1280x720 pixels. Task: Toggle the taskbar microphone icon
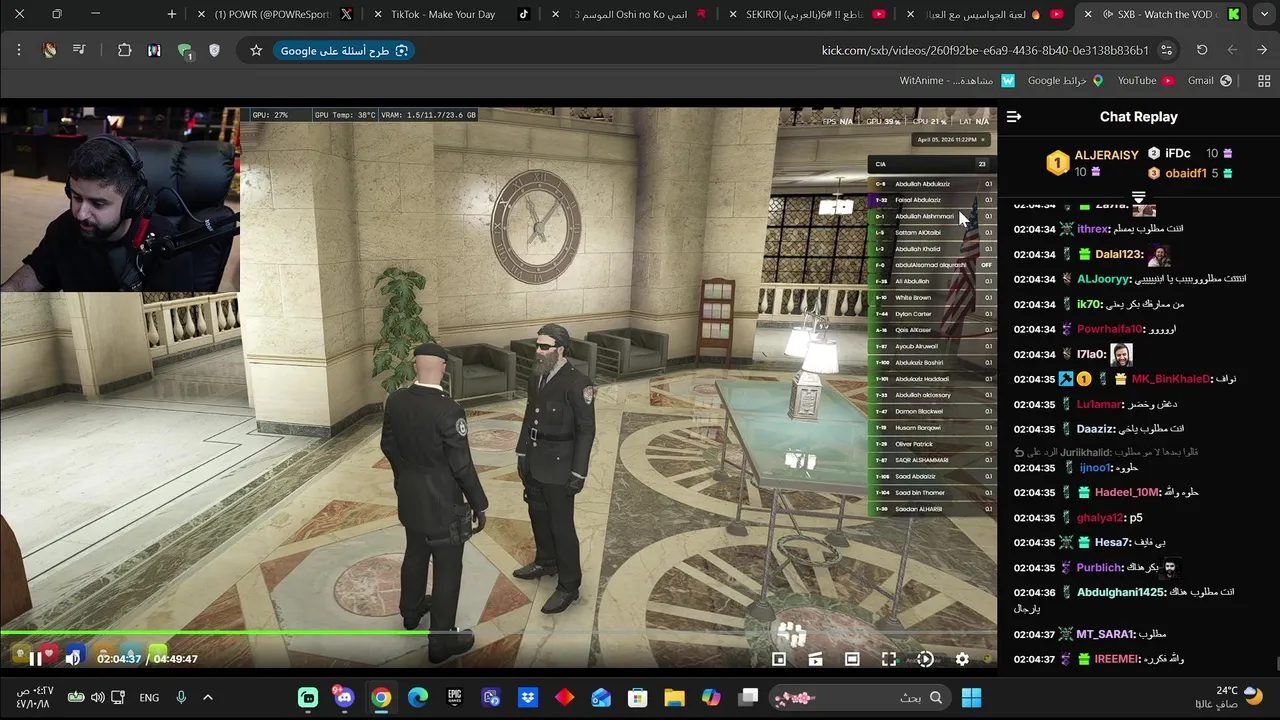pos(181,697)
